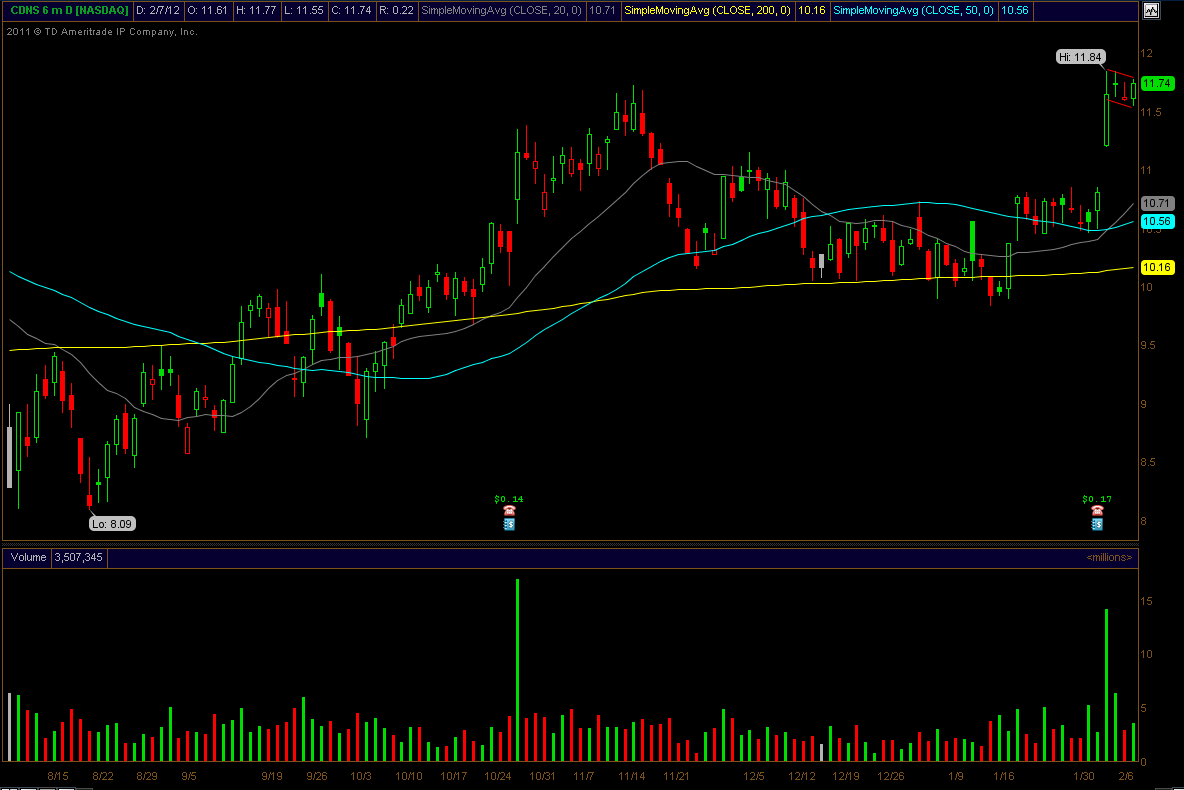Click the $0.17 earnings value
Screen dimensions: 1184x790
coord(1097,499)
